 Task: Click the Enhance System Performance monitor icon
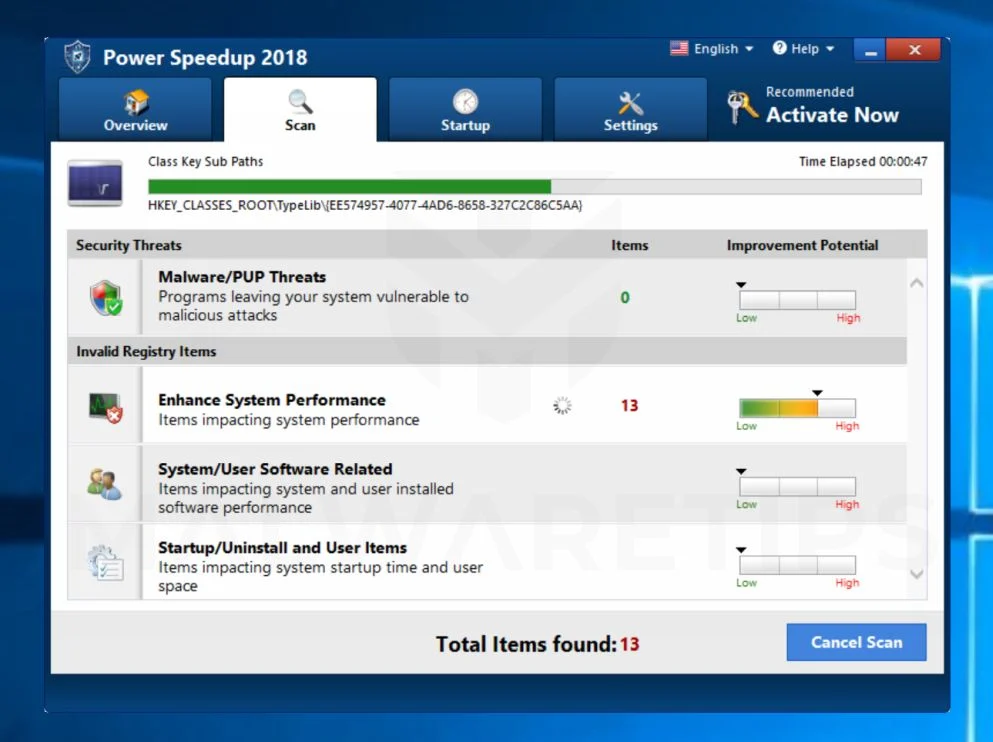pos(105,408)
